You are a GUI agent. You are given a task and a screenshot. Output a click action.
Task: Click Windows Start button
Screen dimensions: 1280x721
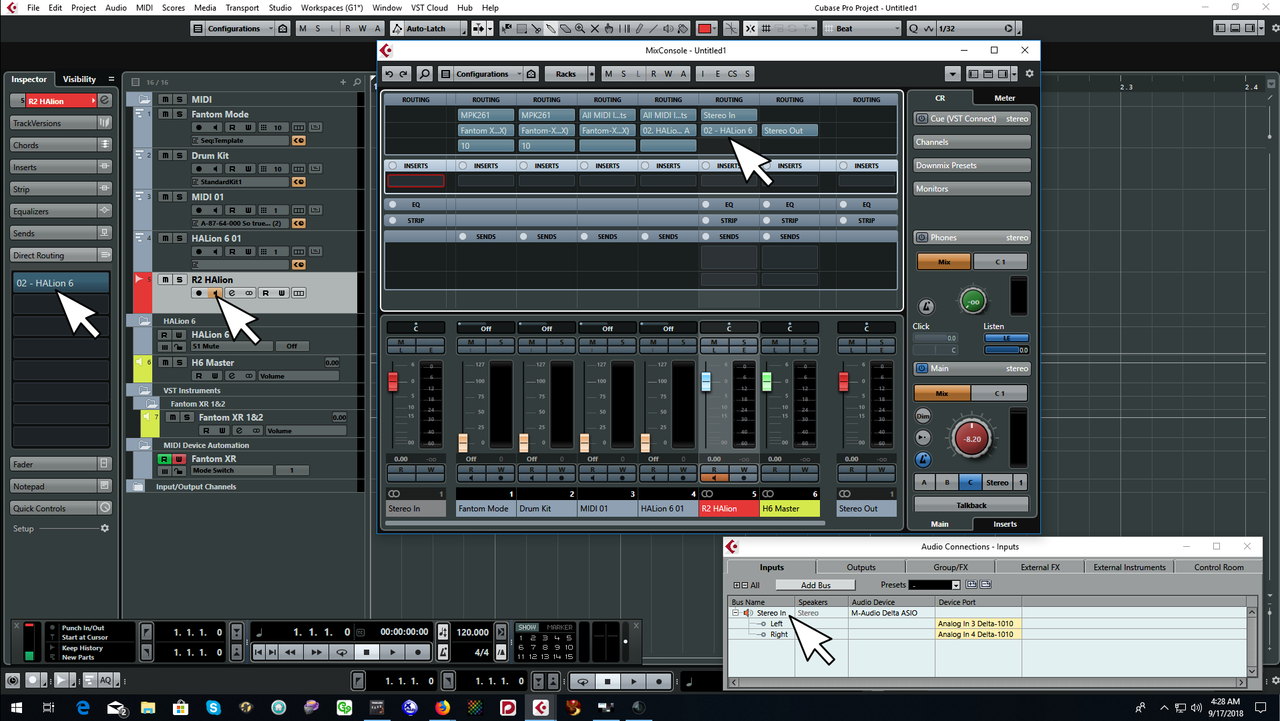tap(17, 708)
